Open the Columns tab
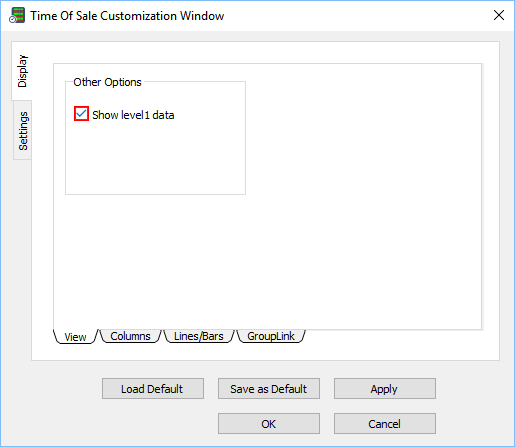The height and width of the screenshot is (447, 515). 130,336
